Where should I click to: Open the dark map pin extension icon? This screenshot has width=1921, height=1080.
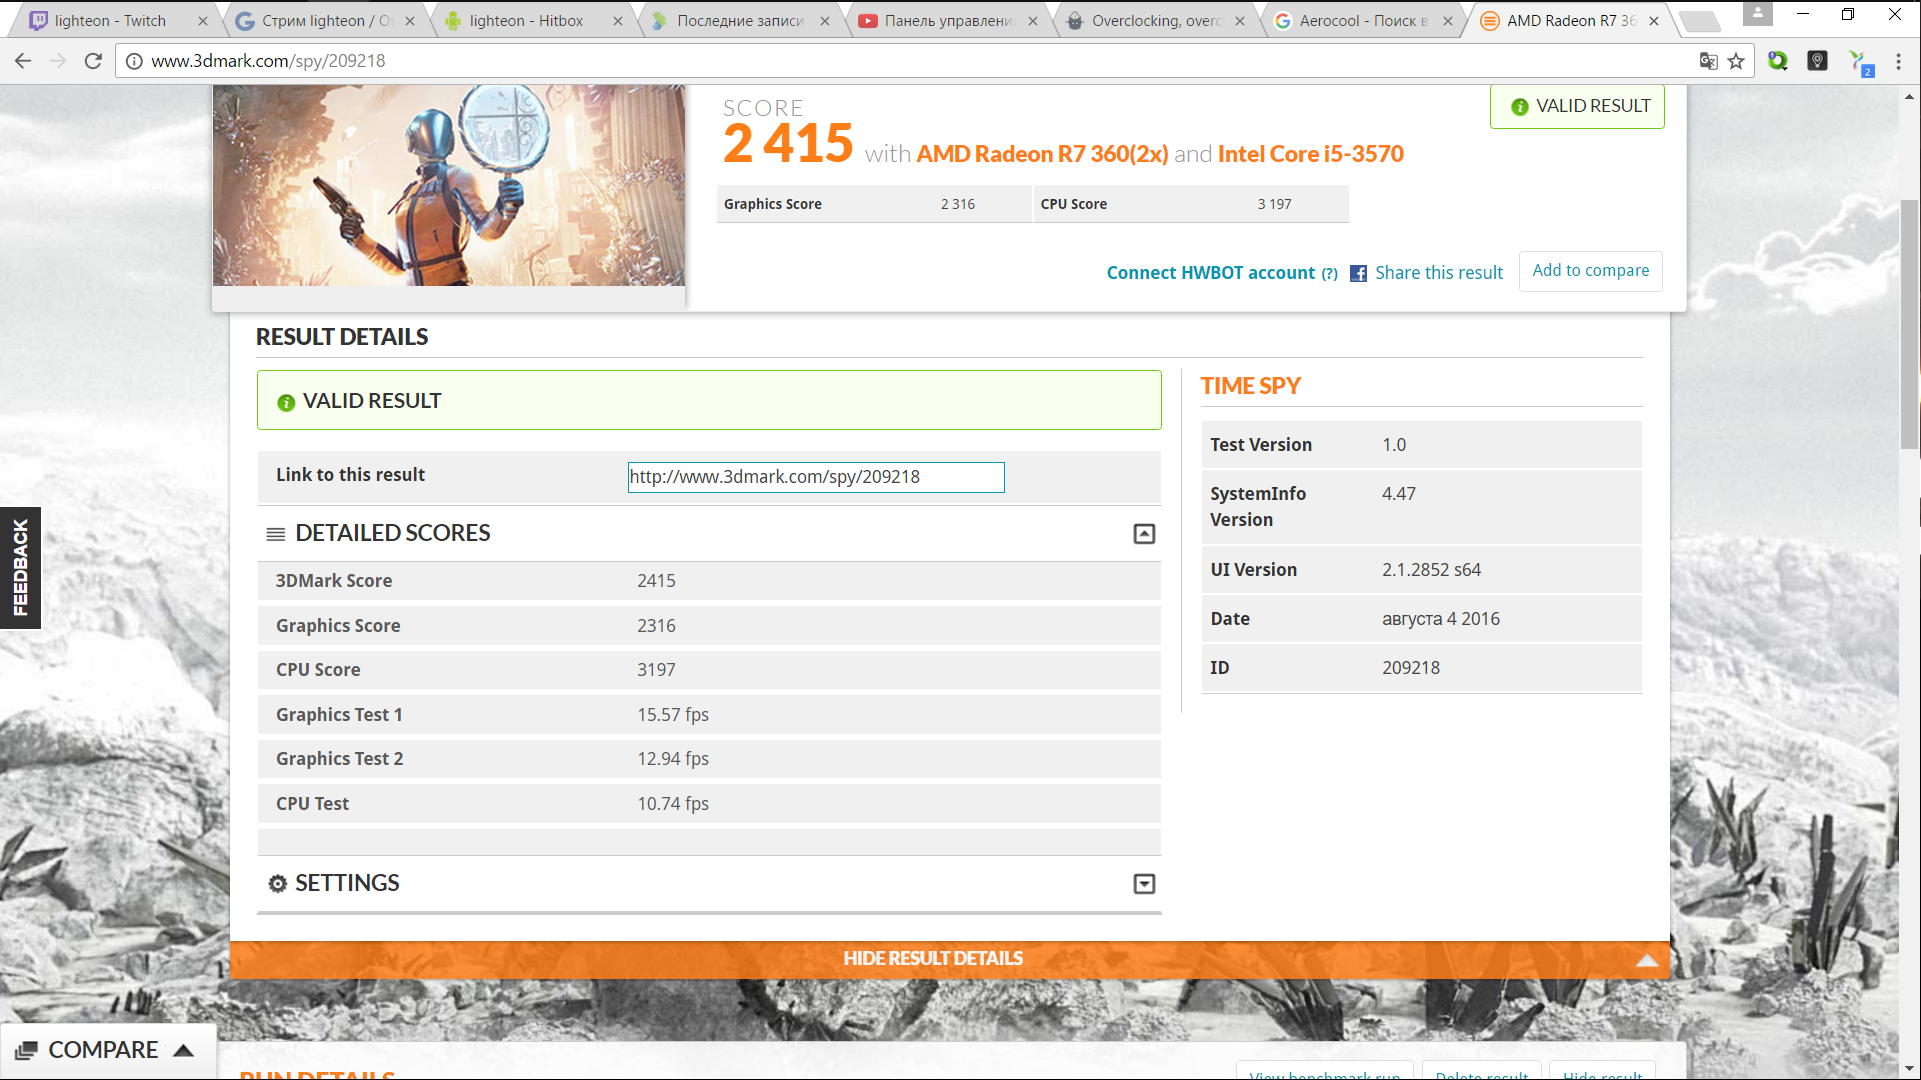(1818, 61)
